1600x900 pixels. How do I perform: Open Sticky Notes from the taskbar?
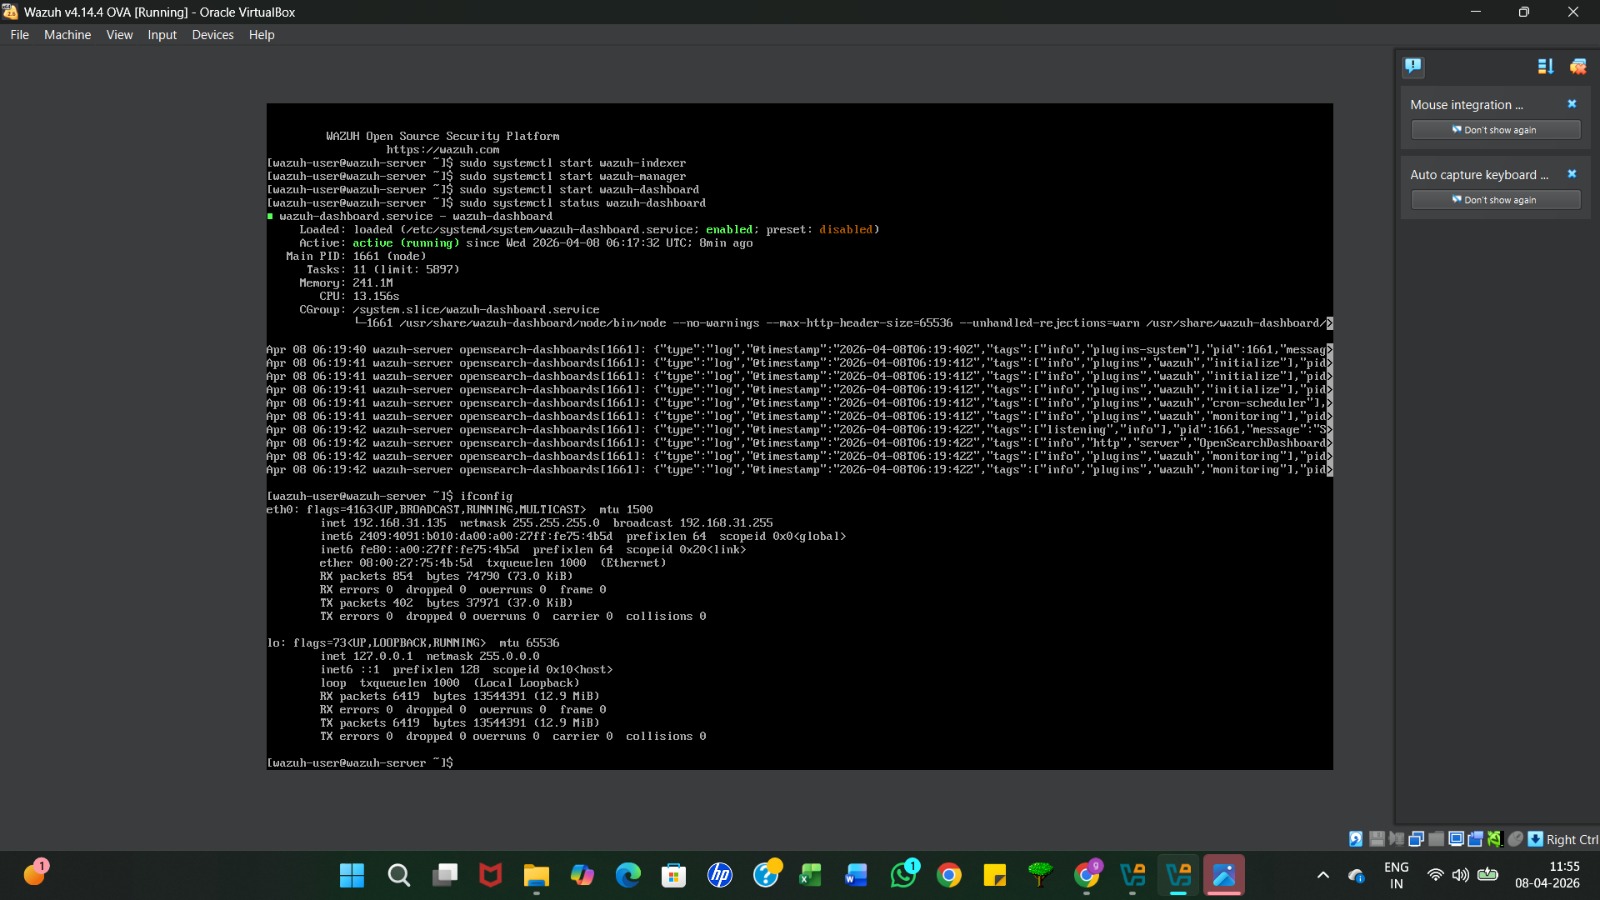[995, 876]
